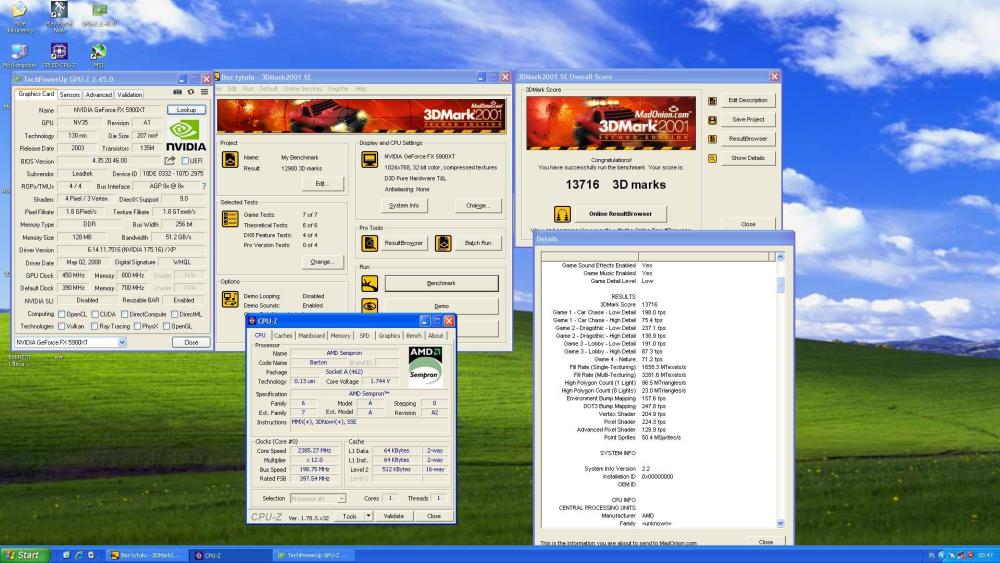Viewport: 1000px width, 563px height.
Task: Click the Validate button in CPU-Z
Action: pyautogui.click(x=393, y=516)
